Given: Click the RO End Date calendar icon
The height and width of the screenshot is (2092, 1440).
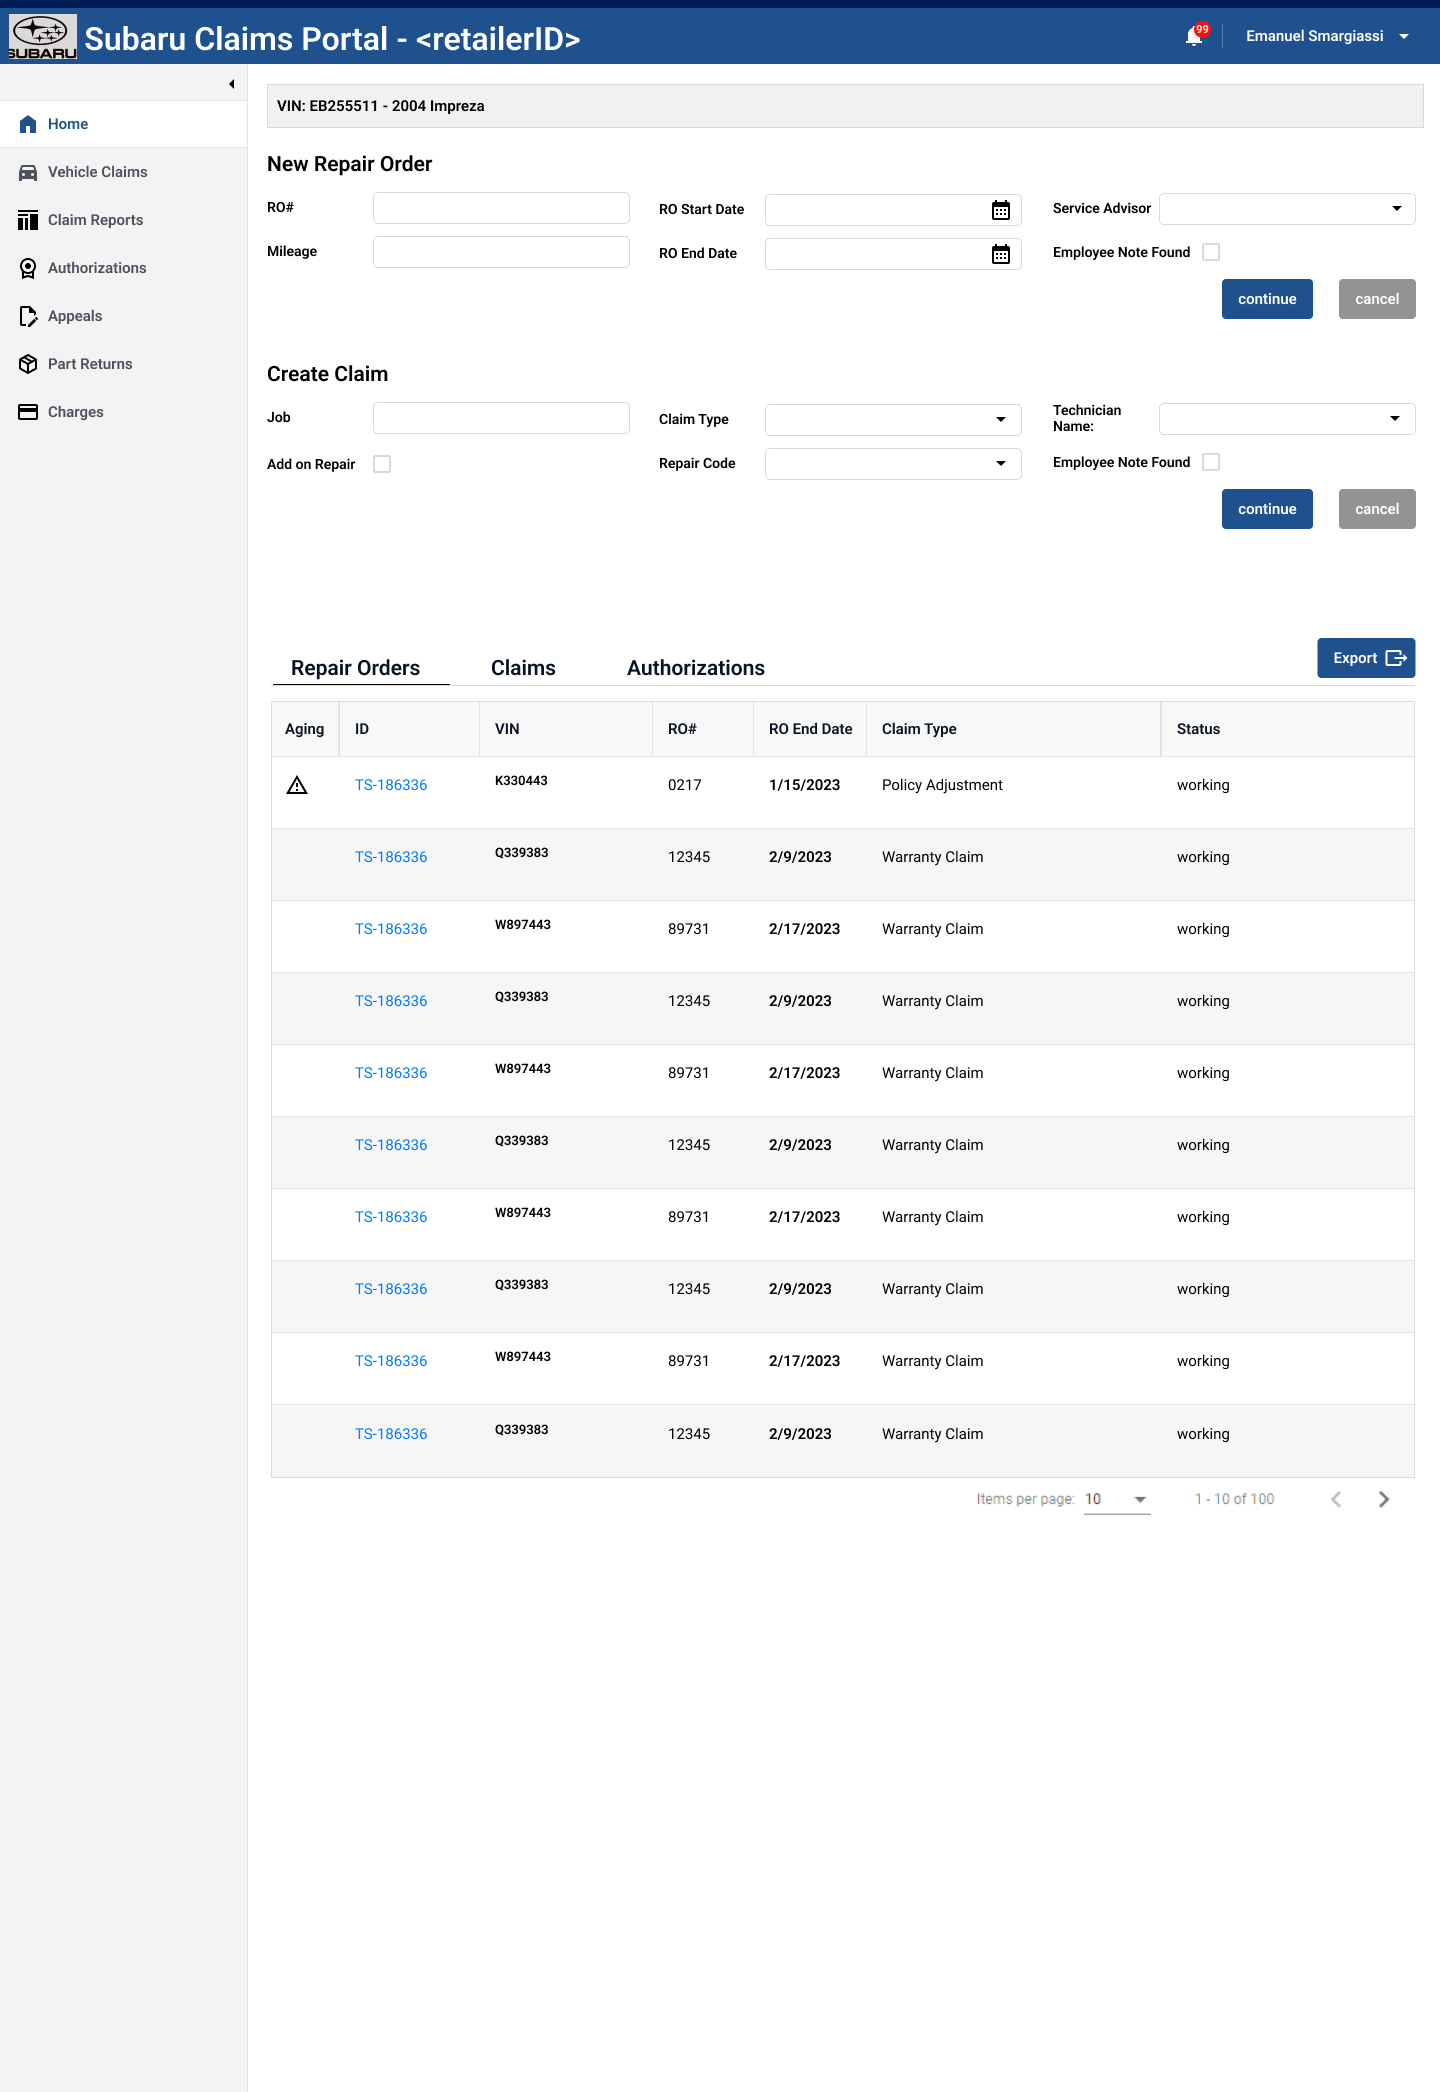Looking at the screenshot, I should click(1000, 254).
